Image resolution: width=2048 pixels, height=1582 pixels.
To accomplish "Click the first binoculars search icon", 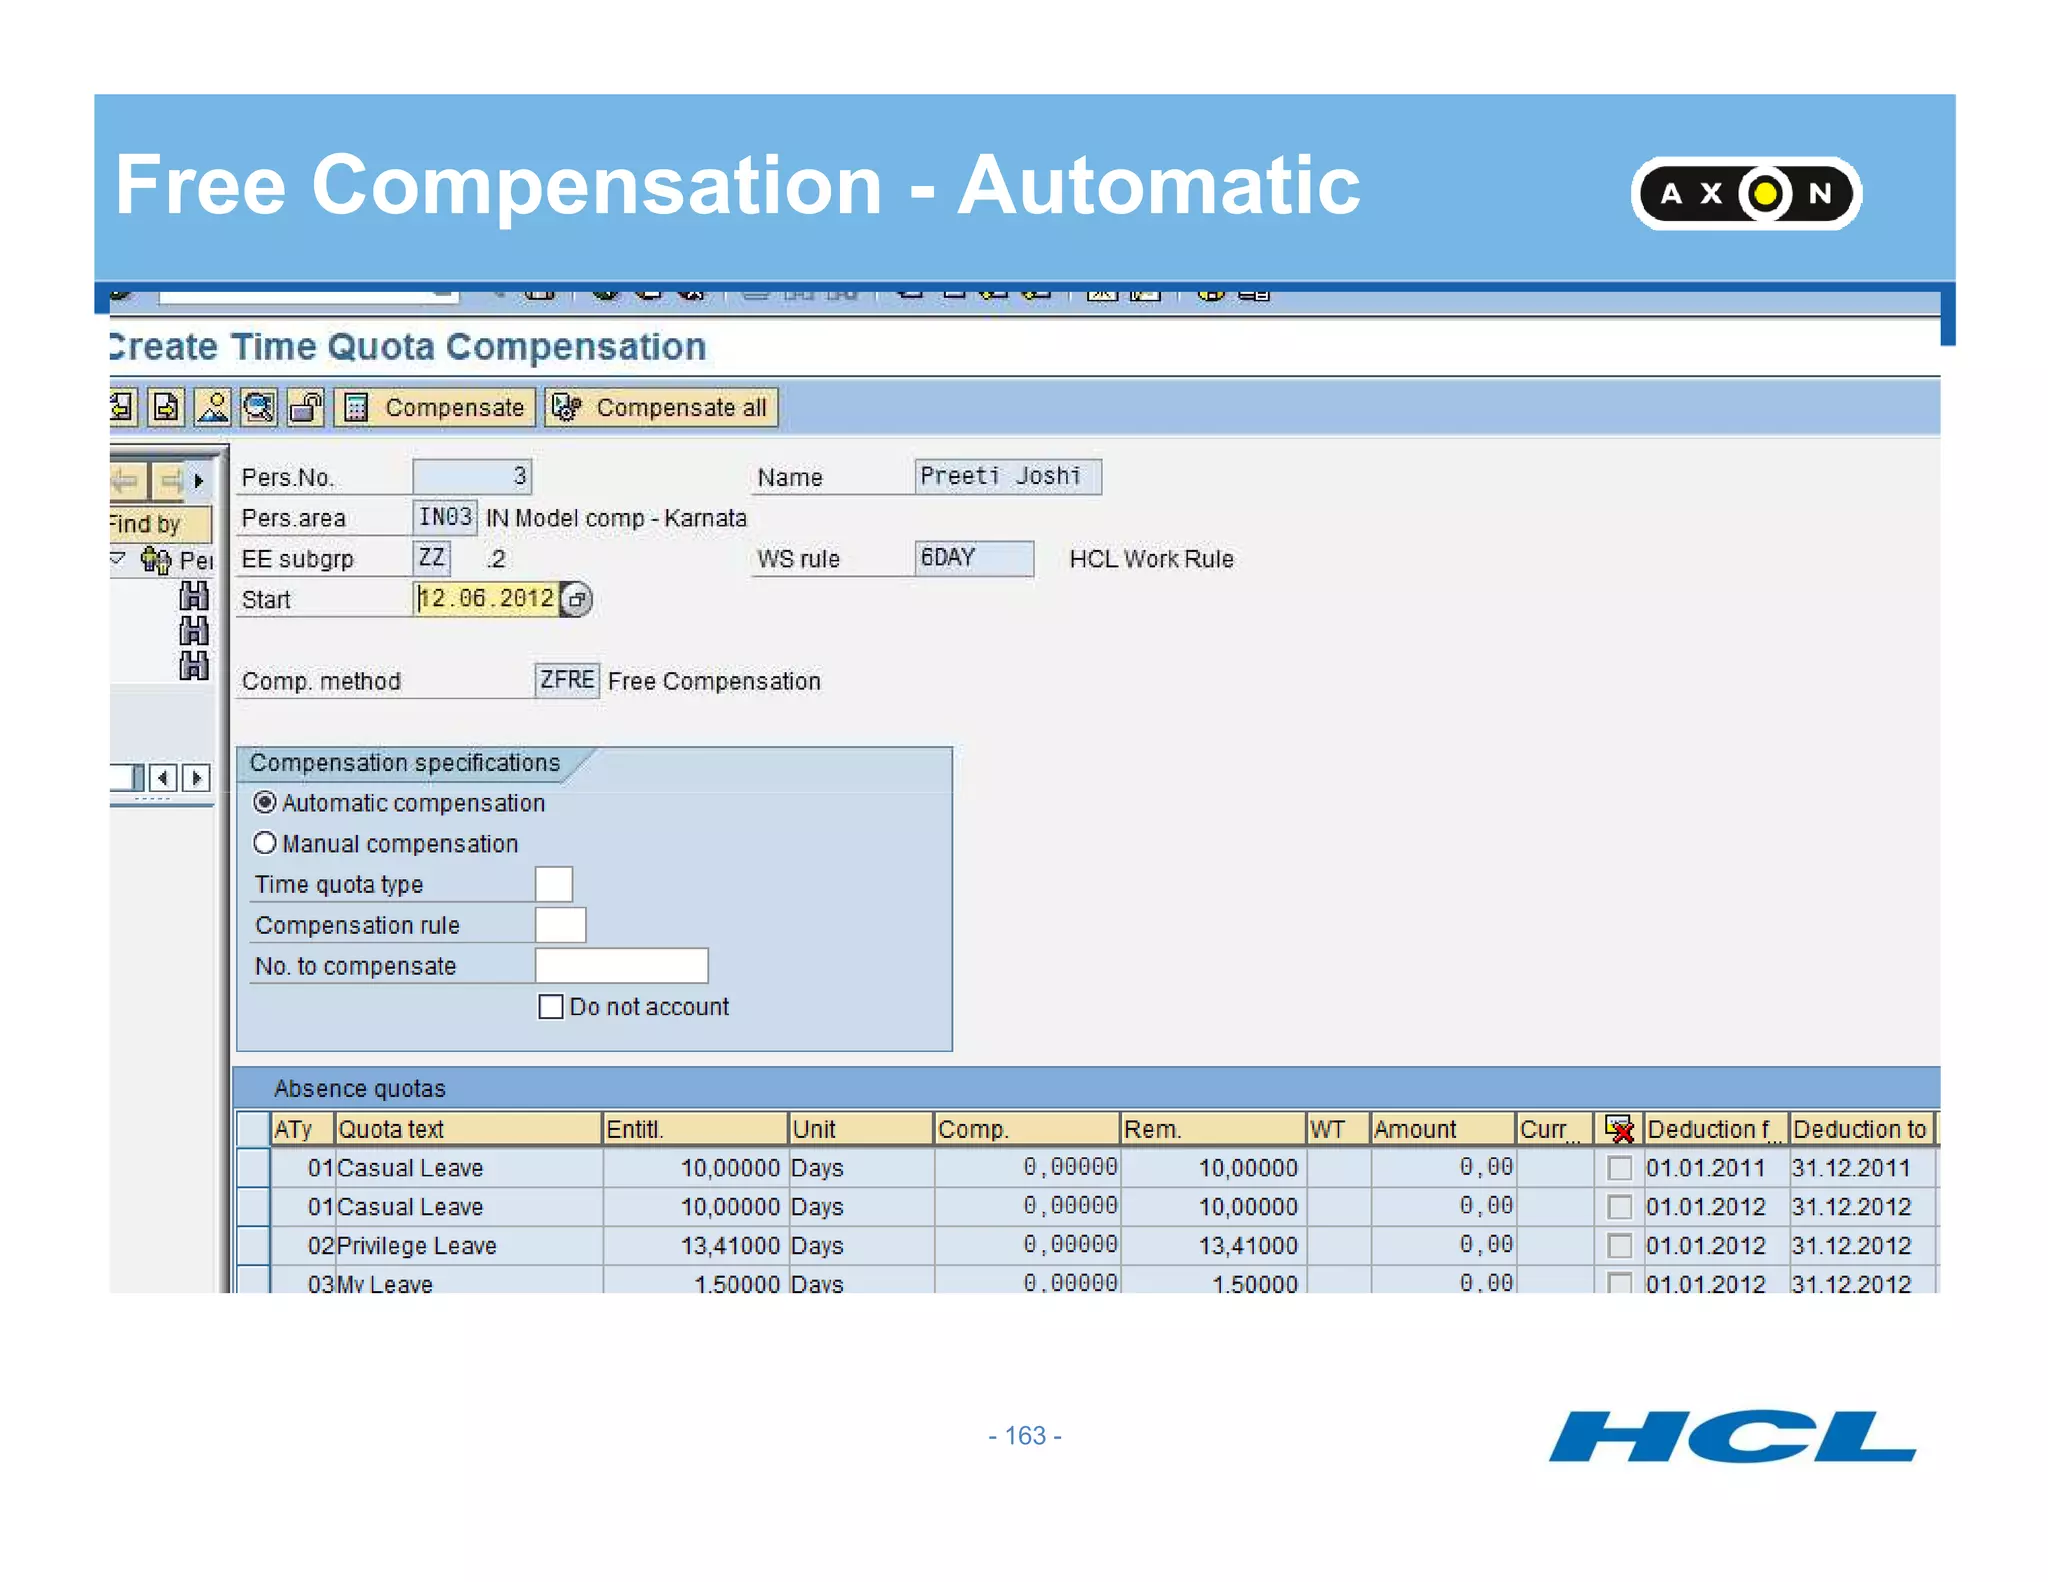I will pyautogui.click(x=193, y=596).
